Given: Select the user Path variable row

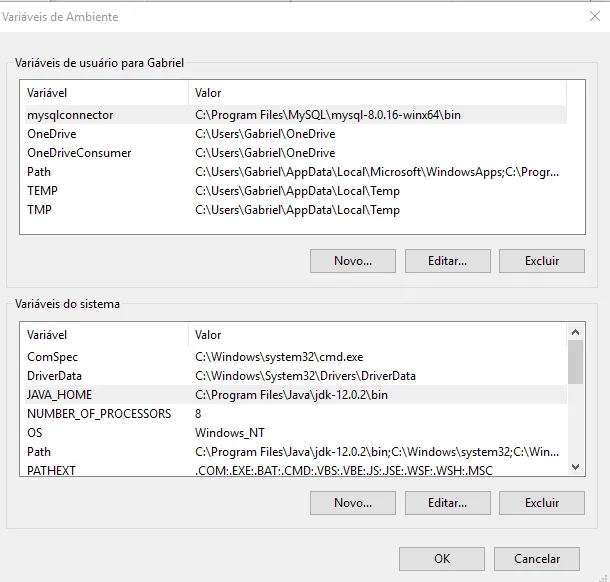Looking at the screenshot, I should pos(39,172).
